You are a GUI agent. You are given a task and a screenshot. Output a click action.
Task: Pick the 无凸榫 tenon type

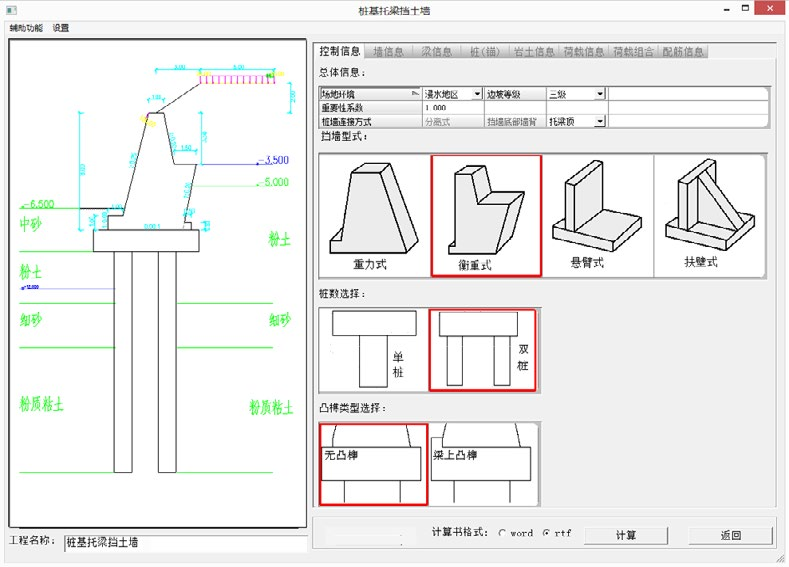click(373, 464)
